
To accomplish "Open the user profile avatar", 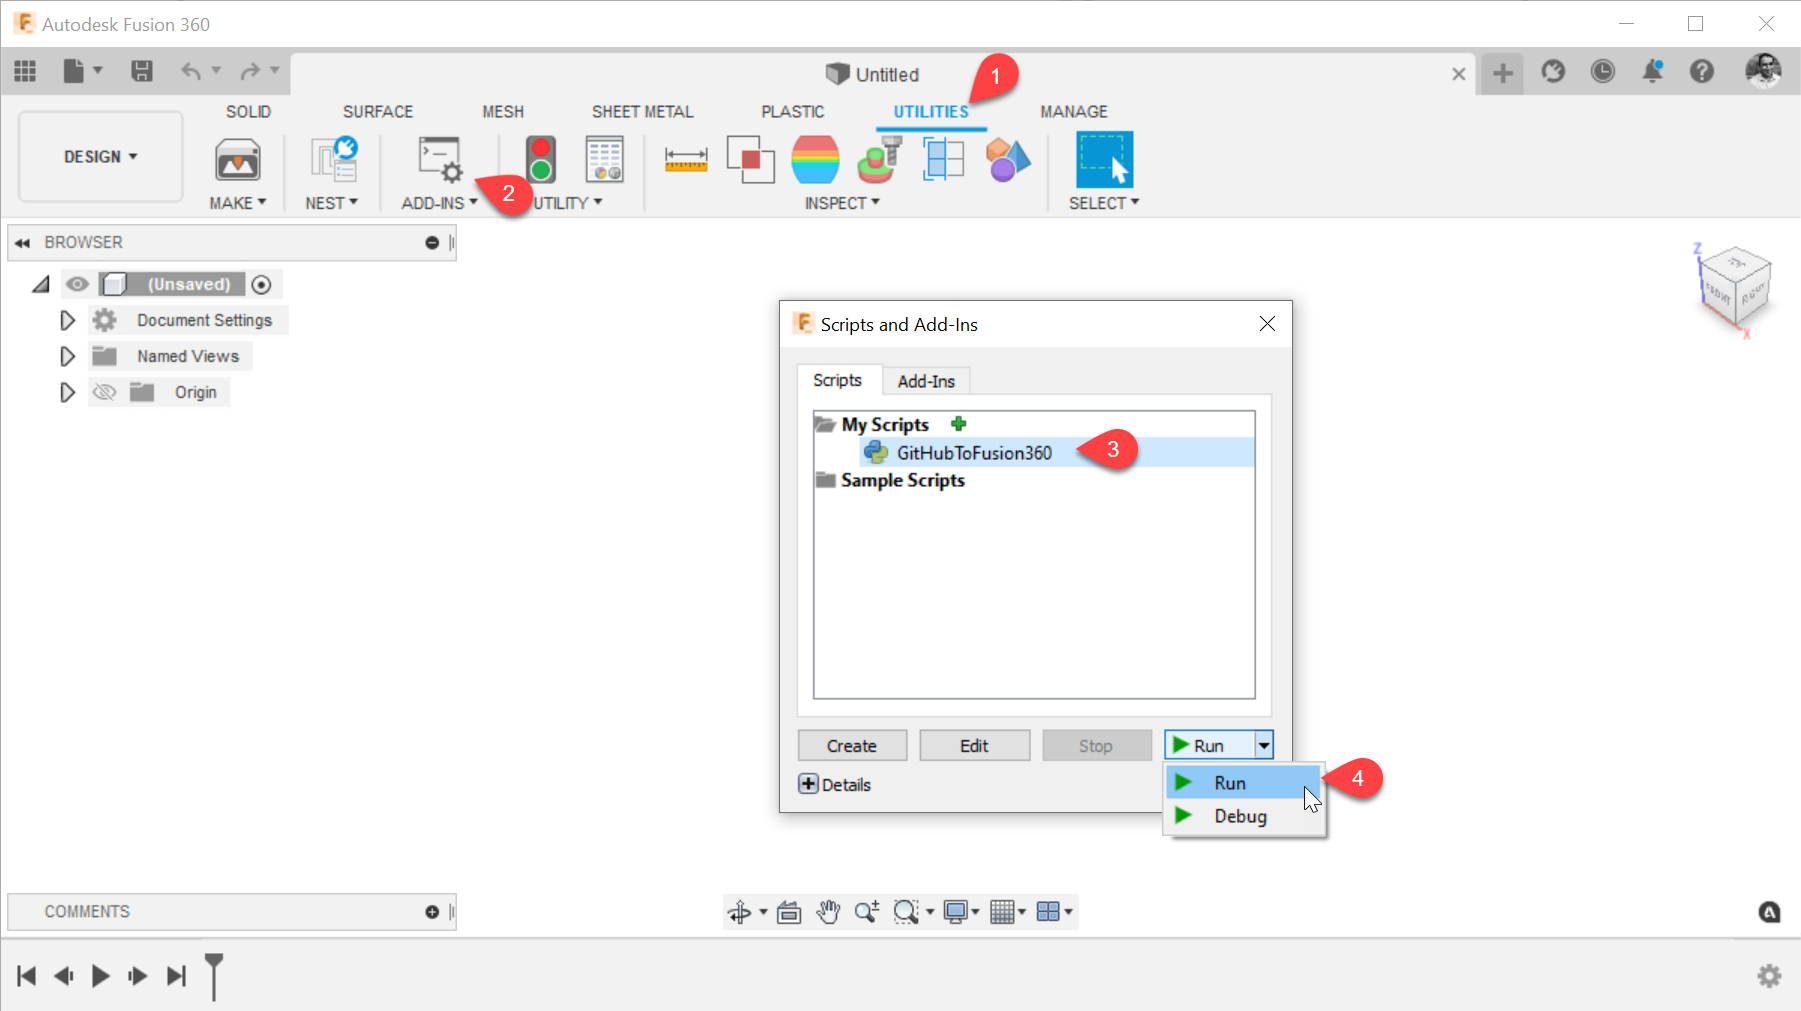I will [x=1763, y=71].
